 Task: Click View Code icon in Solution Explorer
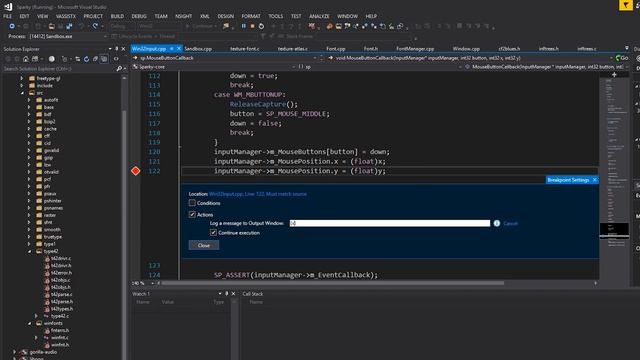tap(116, 59)
